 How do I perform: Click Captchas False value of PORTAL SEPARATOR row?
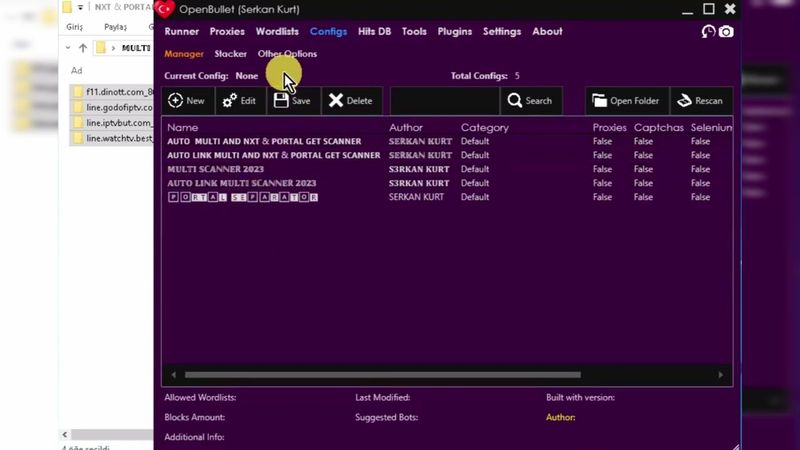coord(643,197)
